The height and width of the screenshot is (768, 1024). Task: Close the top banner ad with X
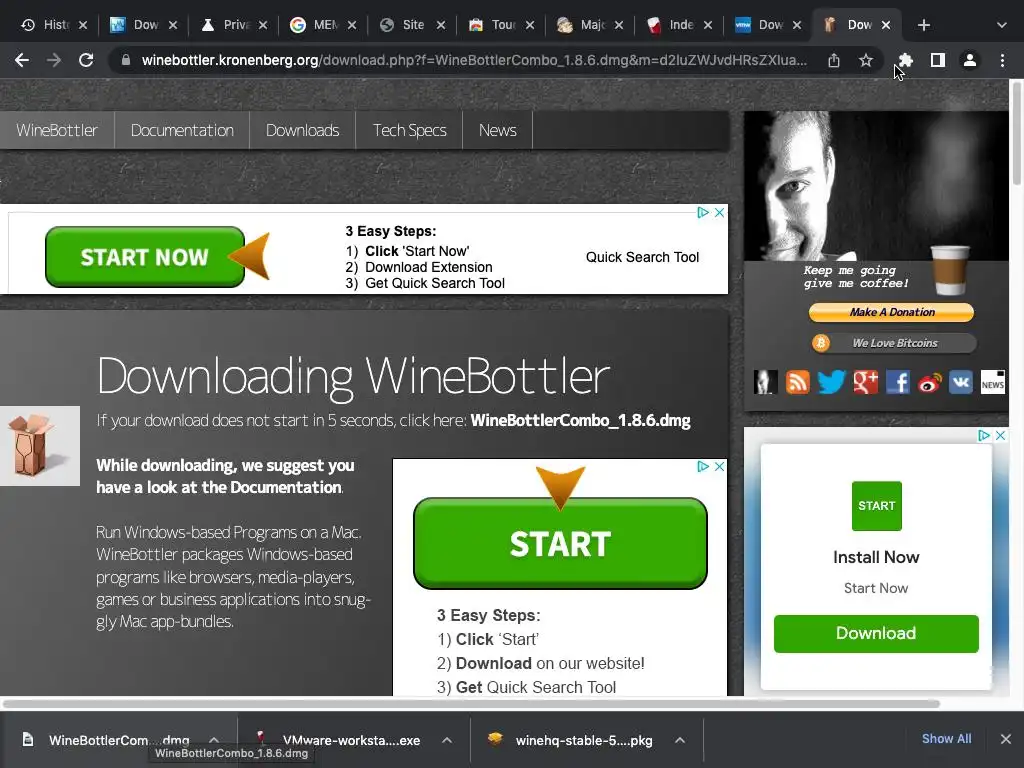pyautogui.click(x=719, y=212)
